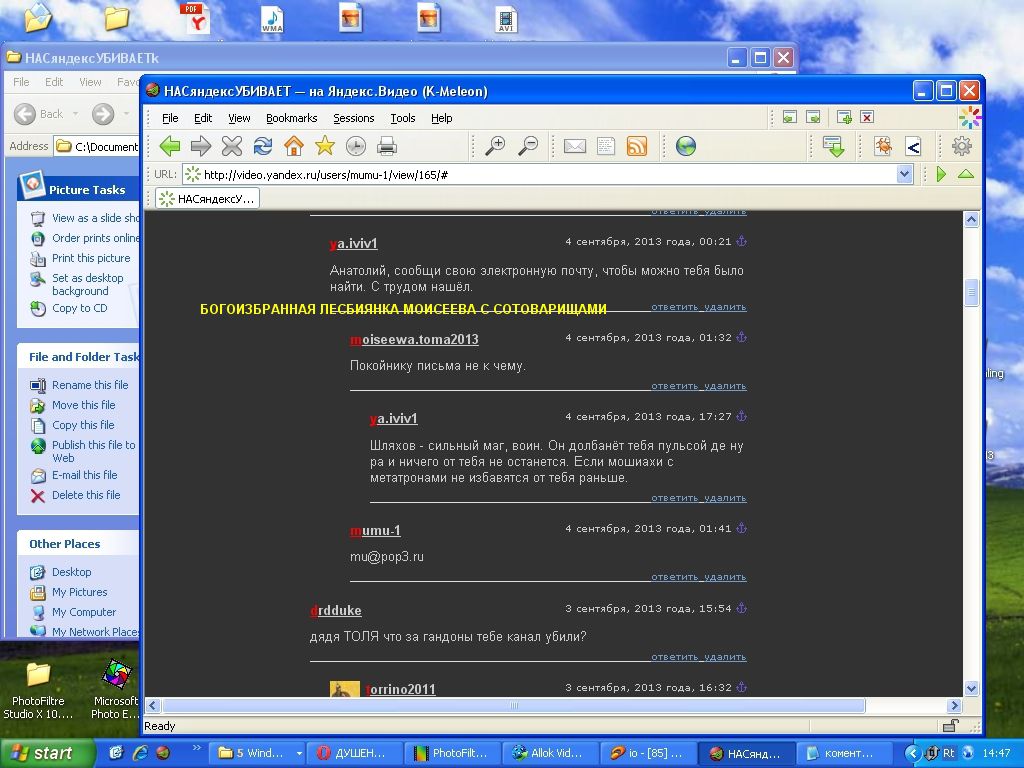Expand the Back button dropdown in Explorer
The width and height of the screenshot is (1024, 768).
coord(76,114)
